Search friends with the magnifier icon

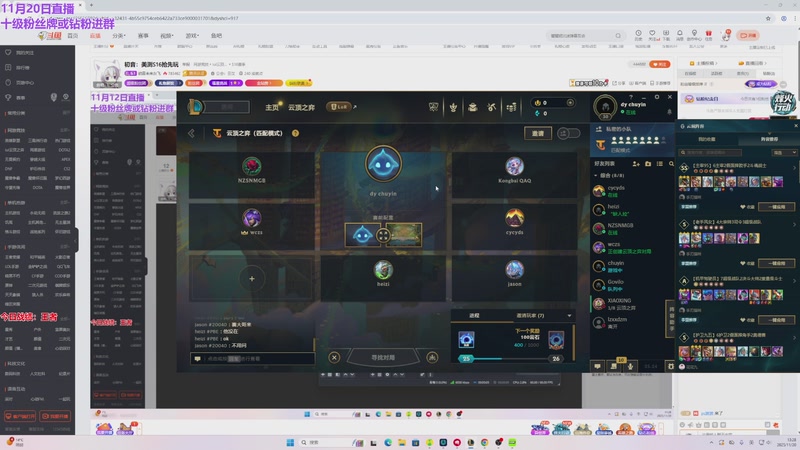point(671,164)
